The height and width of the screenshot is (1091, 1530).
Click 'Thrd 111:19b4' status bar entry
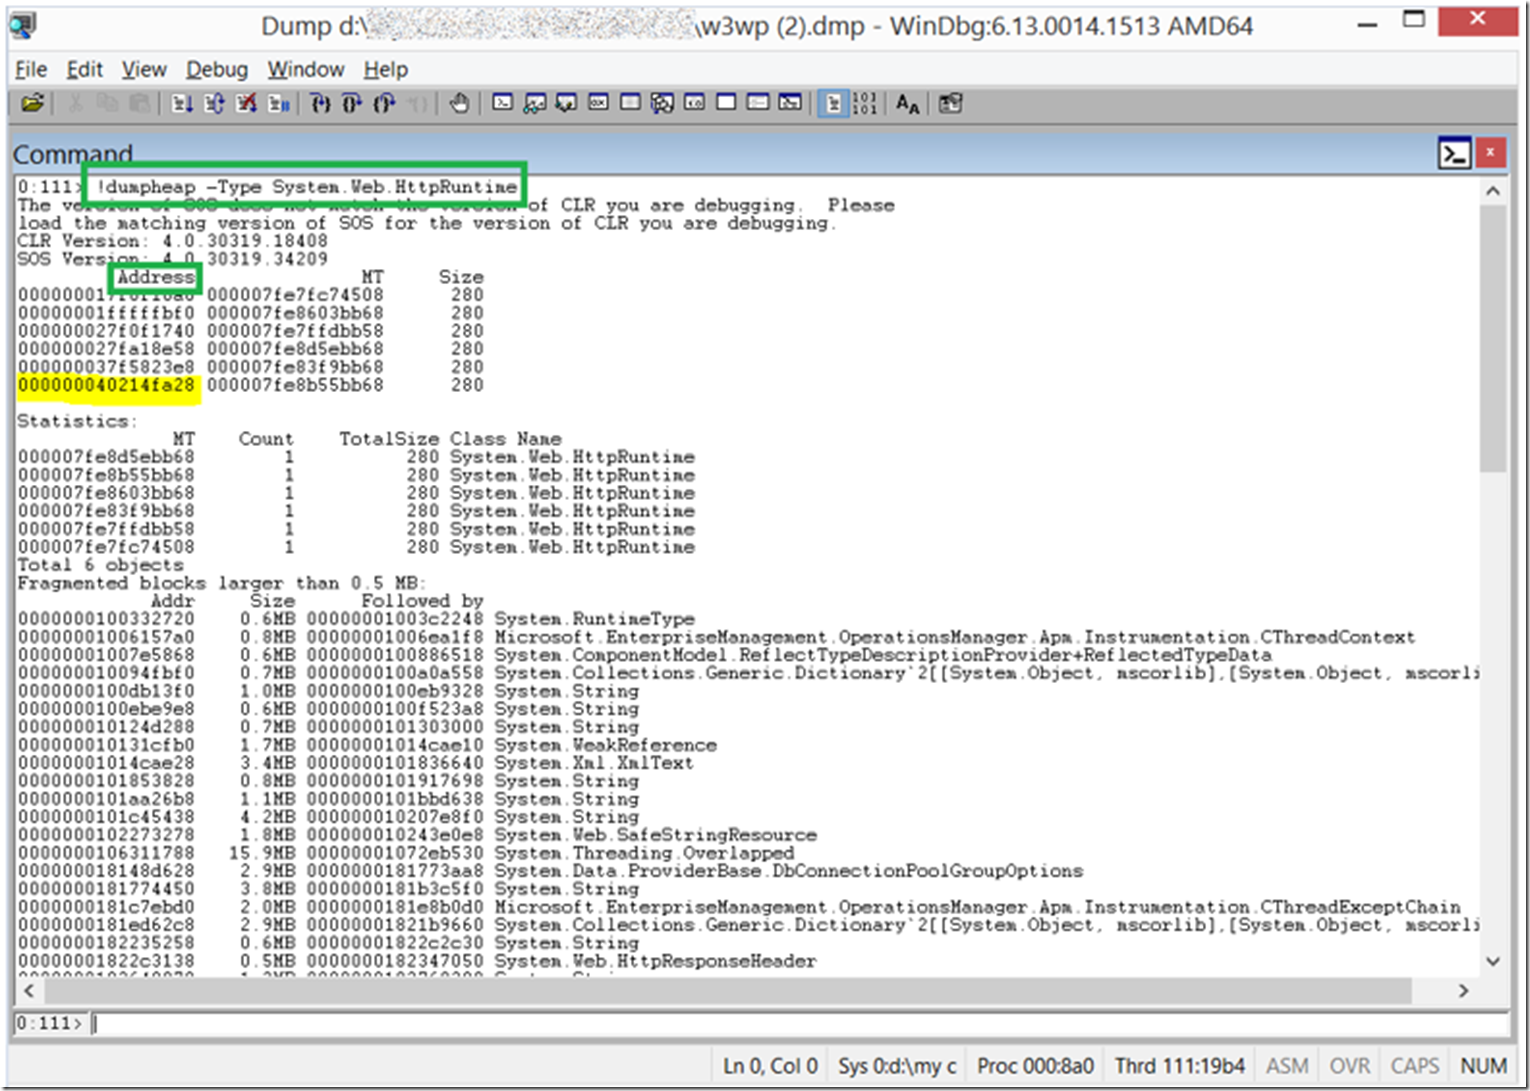(x=1180, y=1066)
